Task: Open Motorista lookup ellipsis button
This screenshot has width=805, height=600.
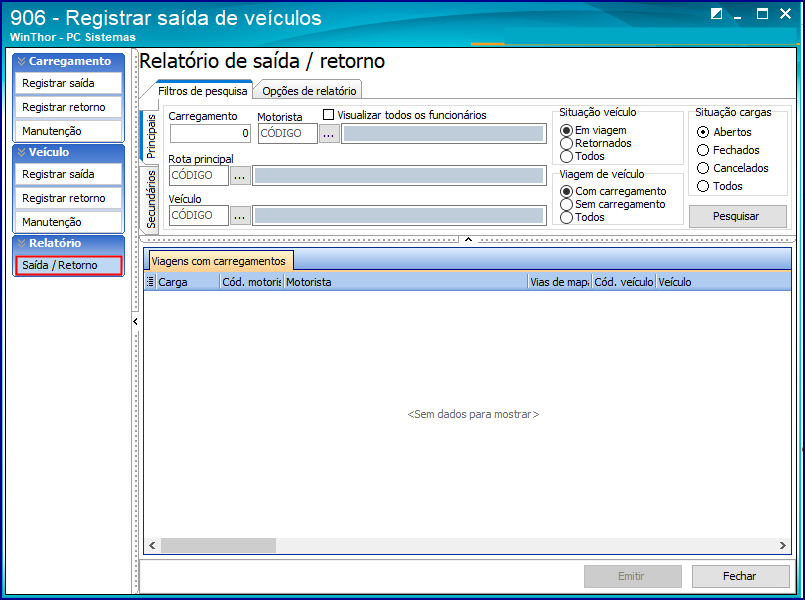Action: point(329,133)
